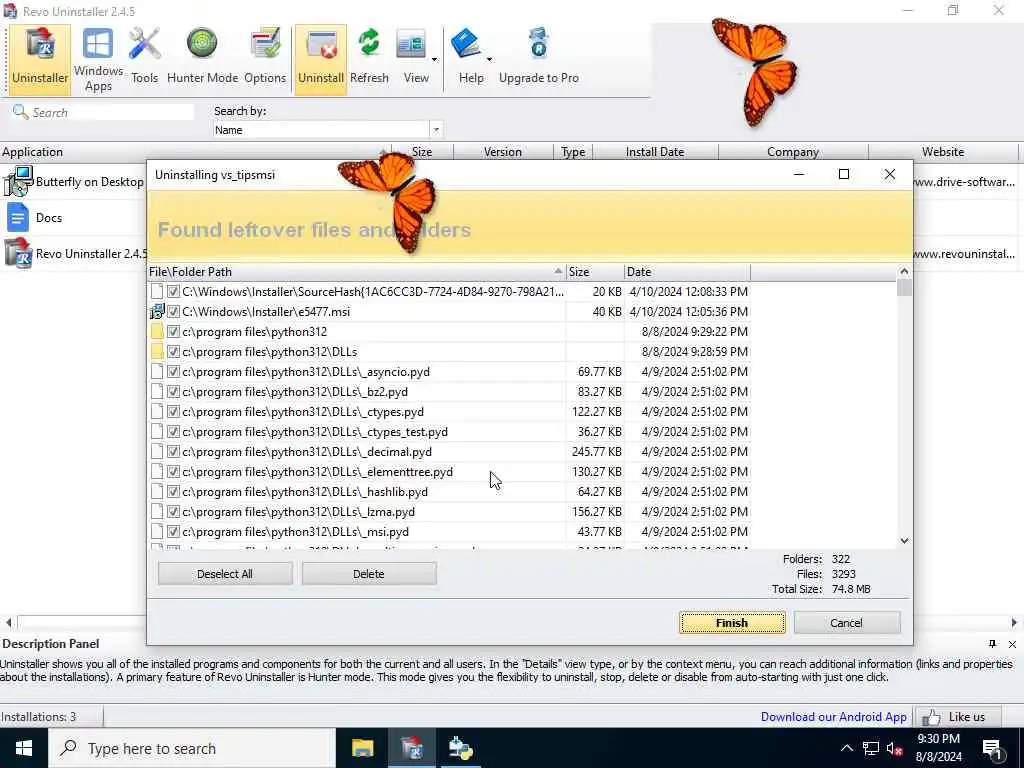Pin the Description Panel

coord(992,644)
